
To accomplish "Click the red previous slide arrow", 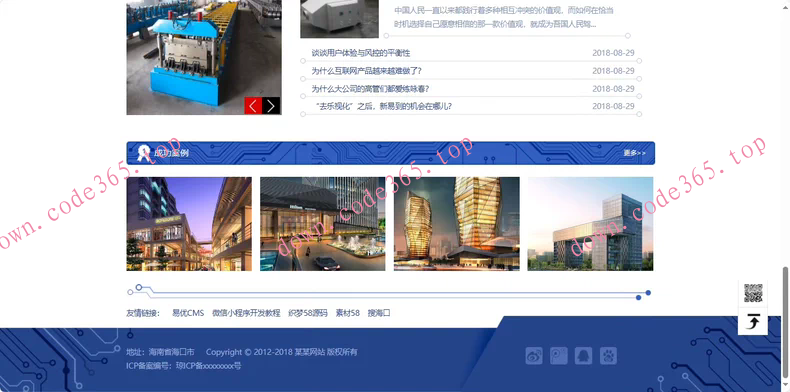I will [x=253, y=106].
